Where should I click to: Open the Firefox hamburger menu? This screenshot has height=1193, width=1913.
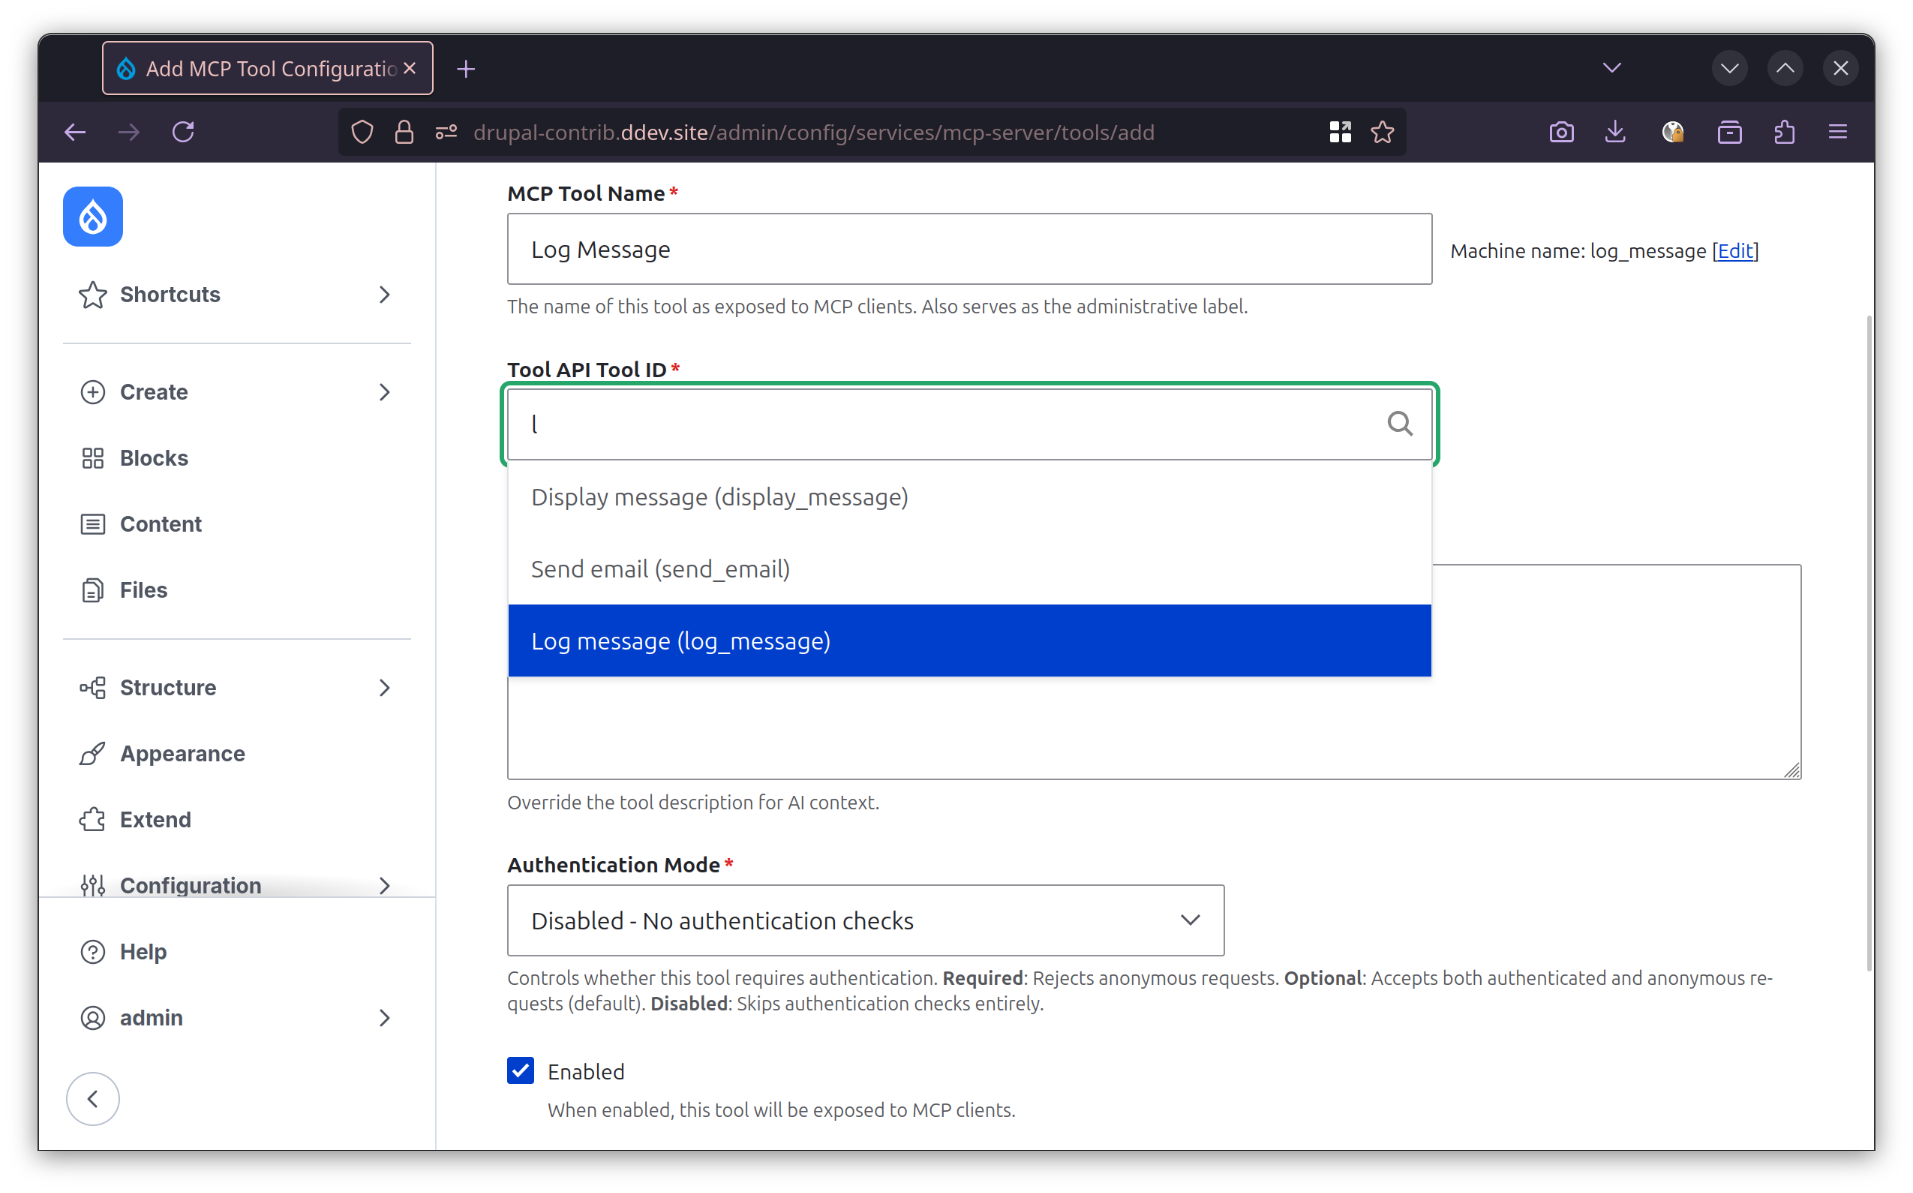1838,132
